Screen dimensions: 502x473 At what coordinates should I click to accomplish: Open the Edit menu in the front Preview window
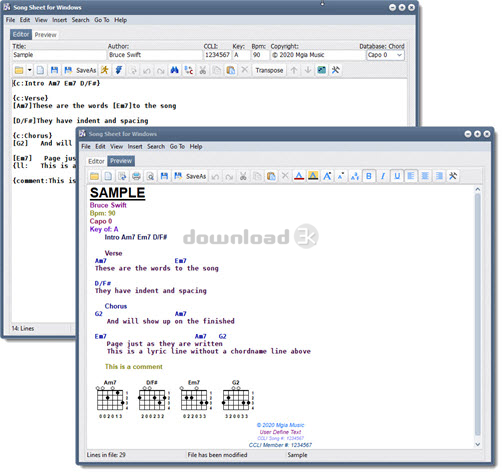coord(100,147)
